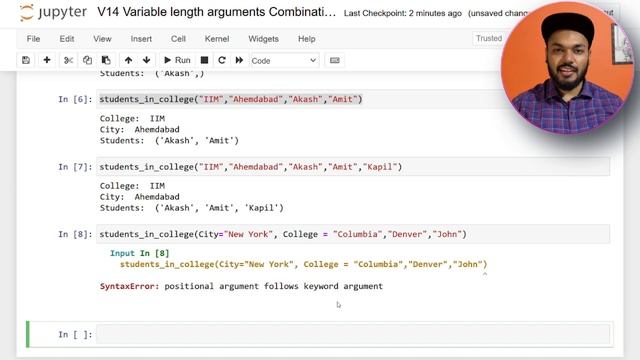Click the 'Input In [8]' traceback line

pos(139,253)
